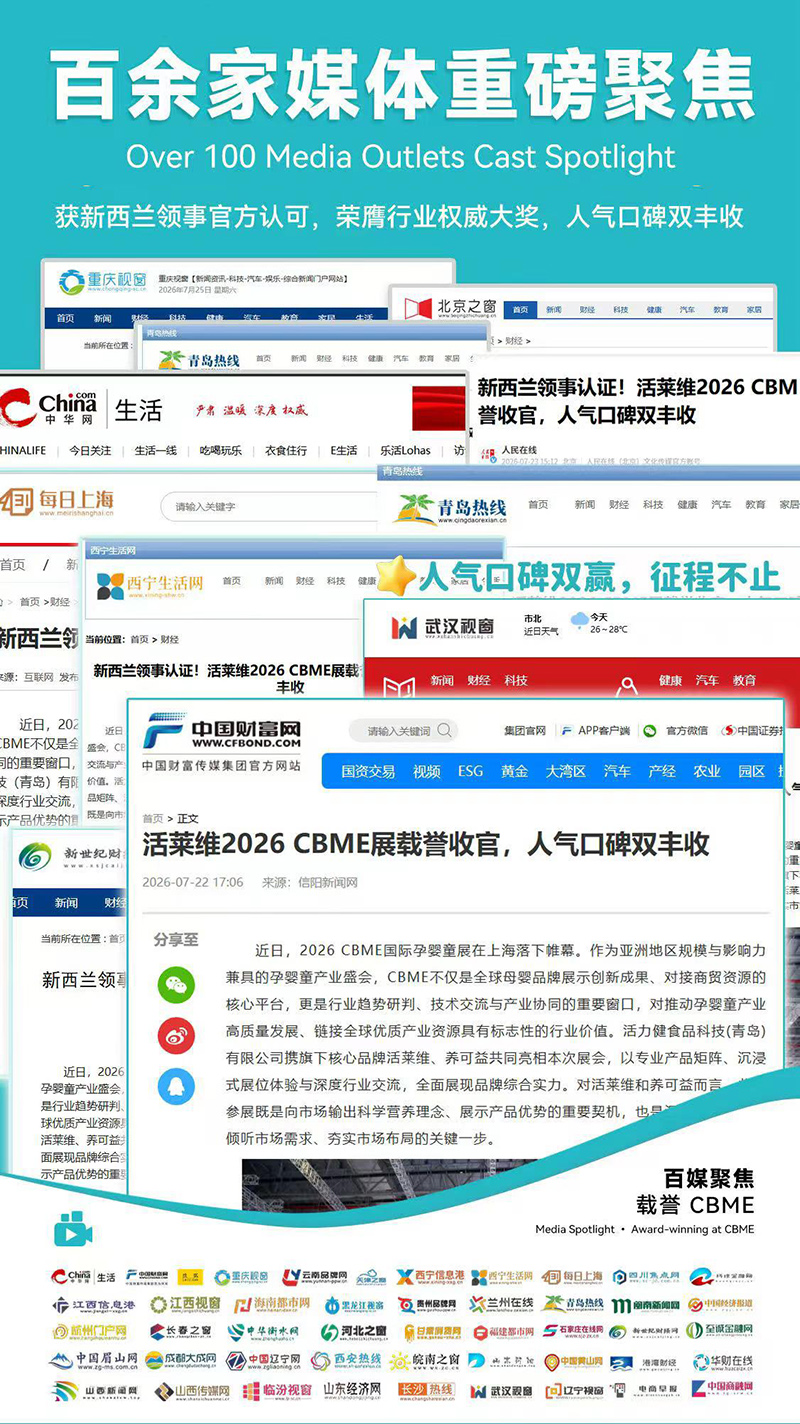Click the 中华衡水网 logo
Screen dimensions: 800x1424
(x=263, y=1332)
